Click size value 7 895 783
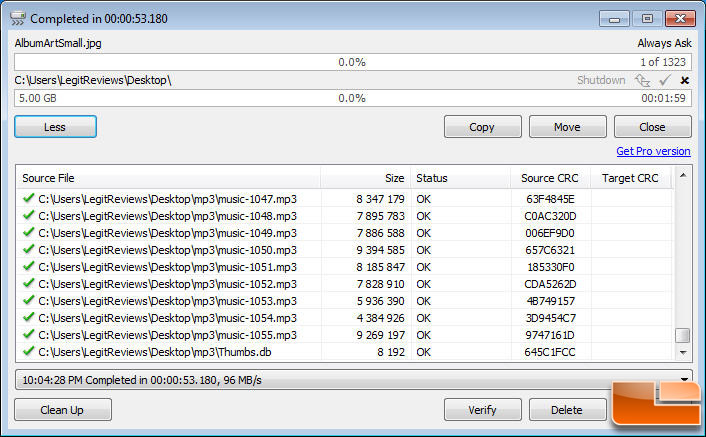Image resolution: width=706 pixels, height=437 pixels. (x=381, y=216)
